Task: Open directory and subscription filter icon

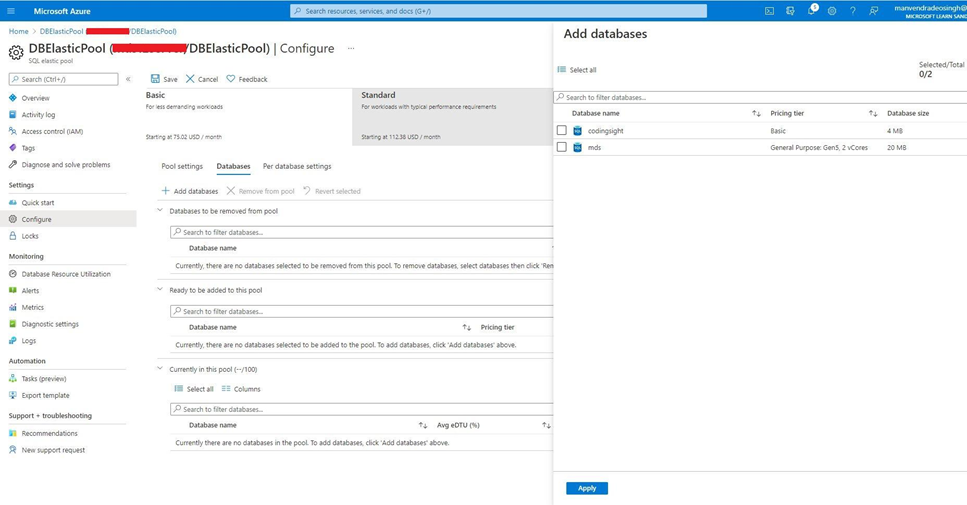Action: click(x=790, y=11)
